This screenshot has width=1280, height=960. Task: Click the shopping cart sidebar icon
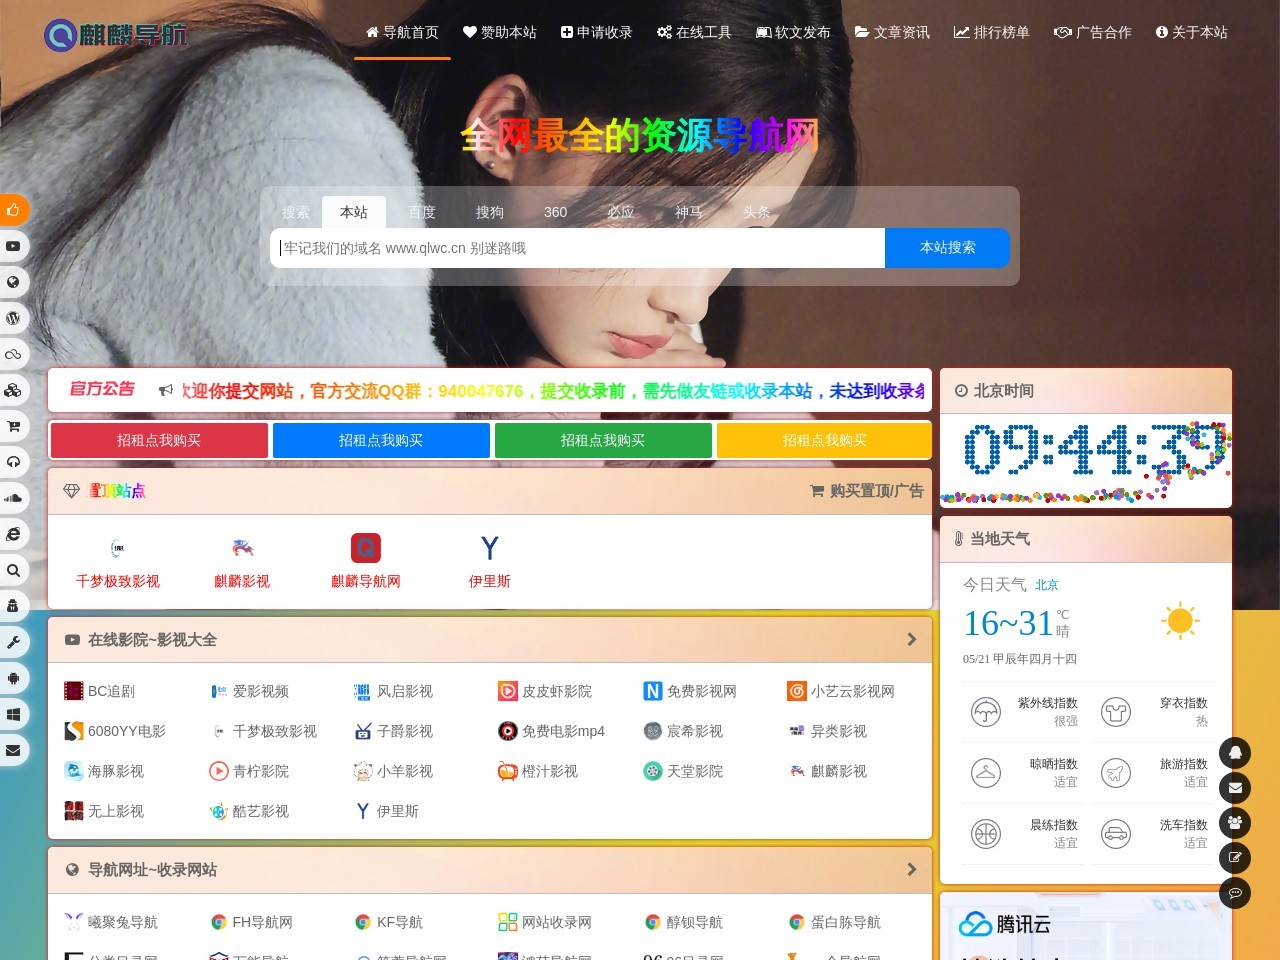pos(13,426)
